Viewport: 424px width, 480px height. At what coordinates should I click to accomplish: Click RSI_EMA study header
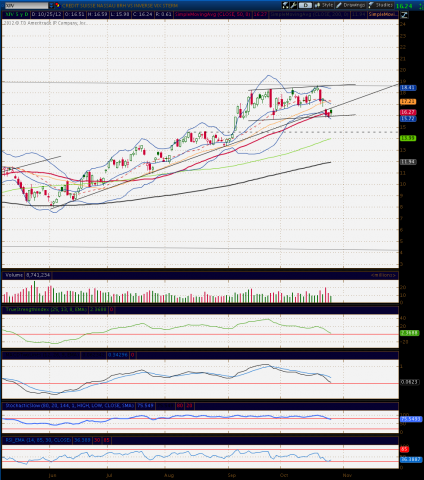(x=38, y=440)
